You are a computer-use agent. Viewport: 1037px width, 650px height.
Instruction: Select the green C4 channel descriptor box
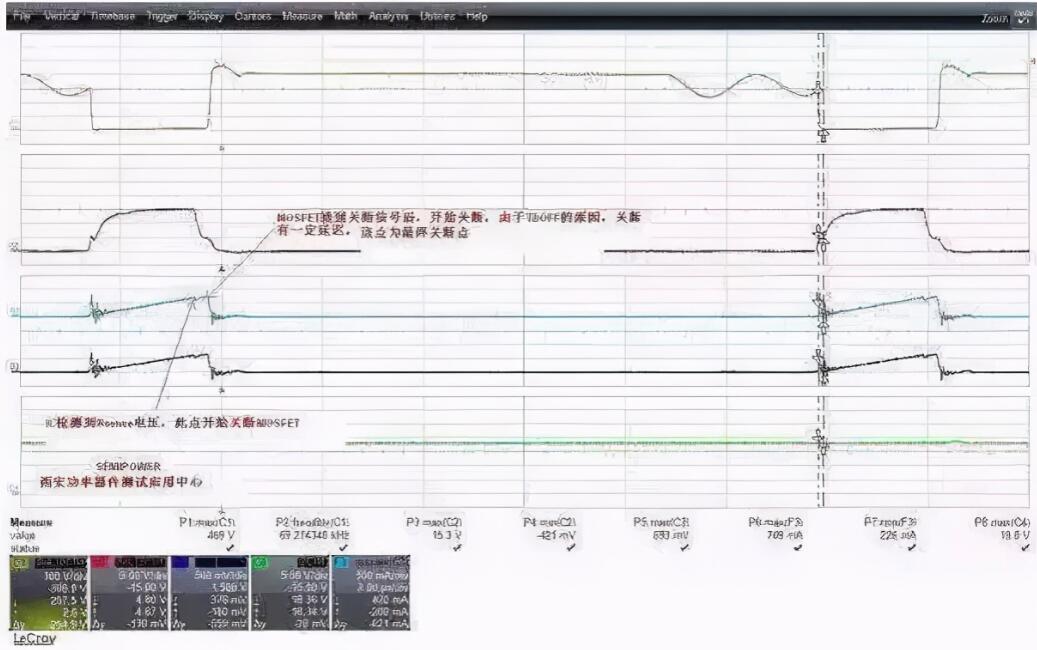pos(290,594)
